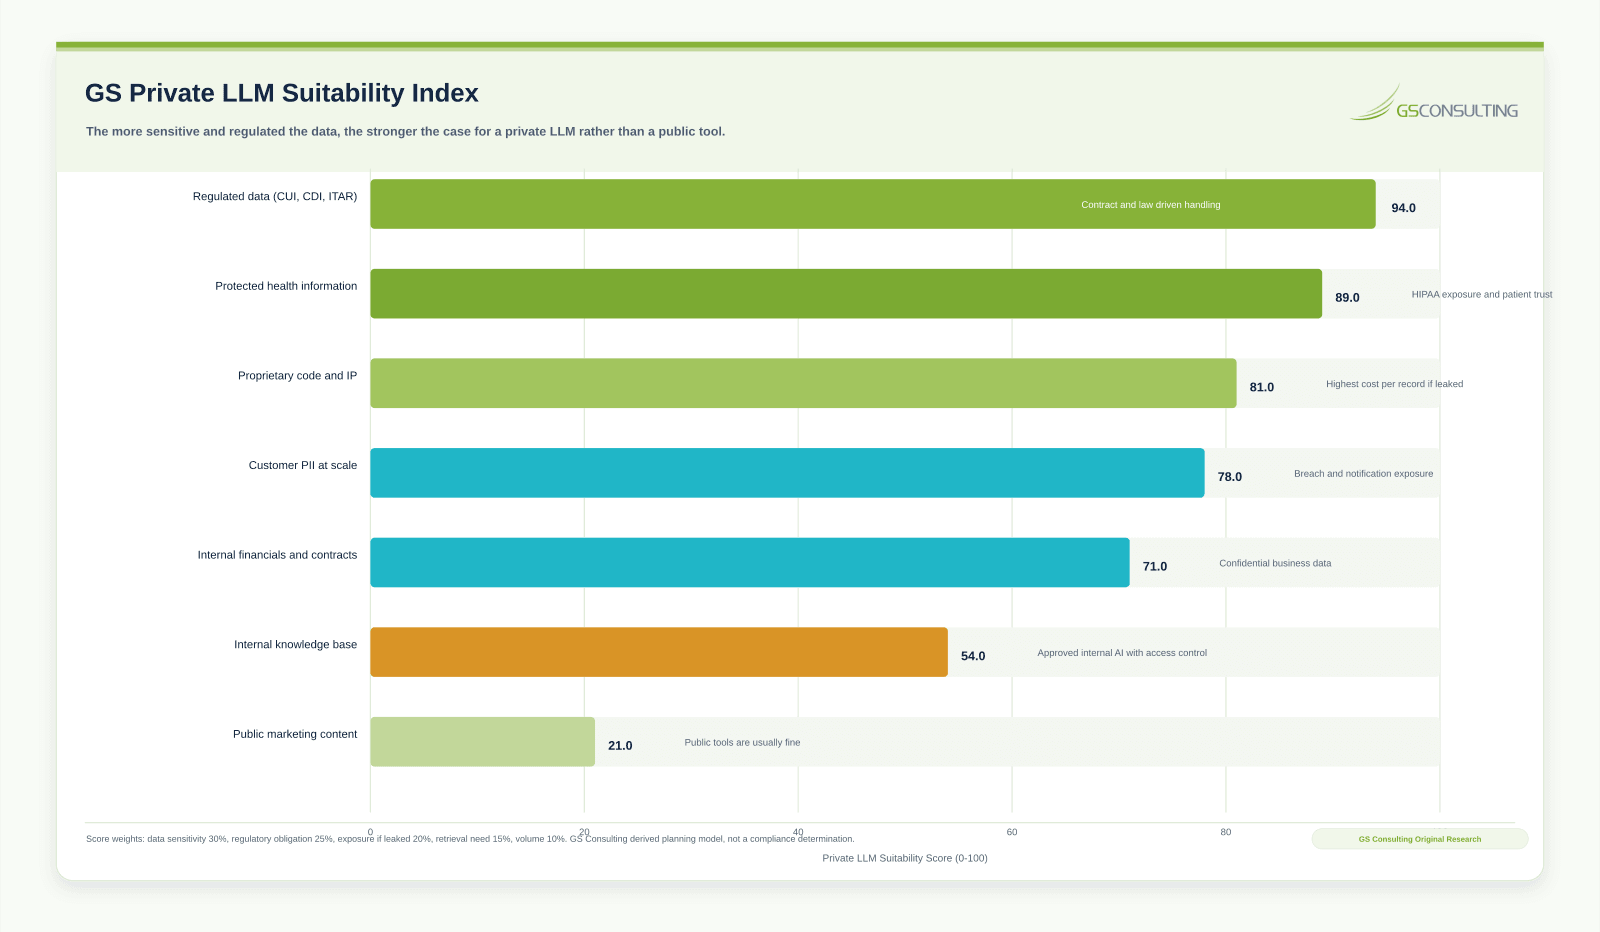Click the subtitle about sensitive and regulated data
1600x932 pixels.
point(405,131)
